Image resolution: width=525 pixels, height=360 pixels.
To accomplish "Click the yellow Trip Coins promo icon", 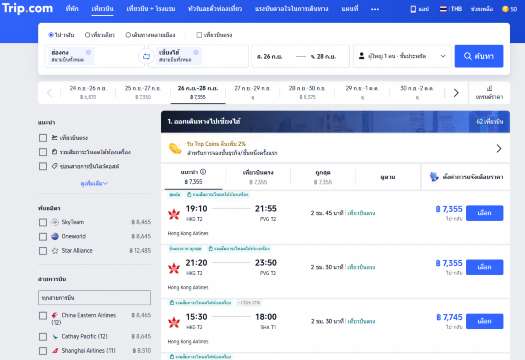I will [x=175, y=148].
